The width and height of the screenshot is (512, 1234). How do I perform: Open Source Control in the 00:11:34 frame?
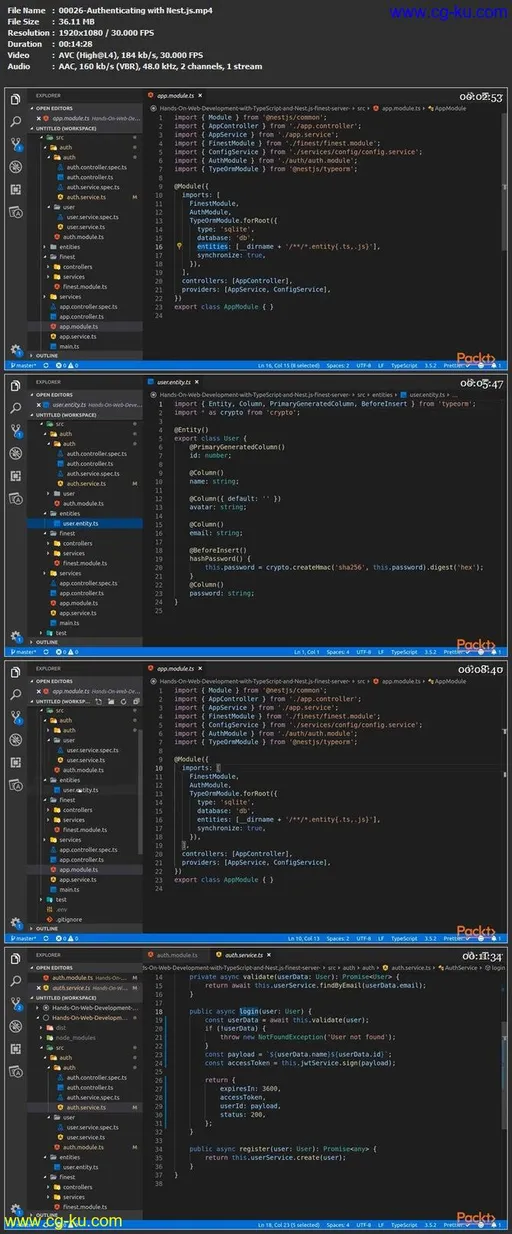pos(15,1005)
